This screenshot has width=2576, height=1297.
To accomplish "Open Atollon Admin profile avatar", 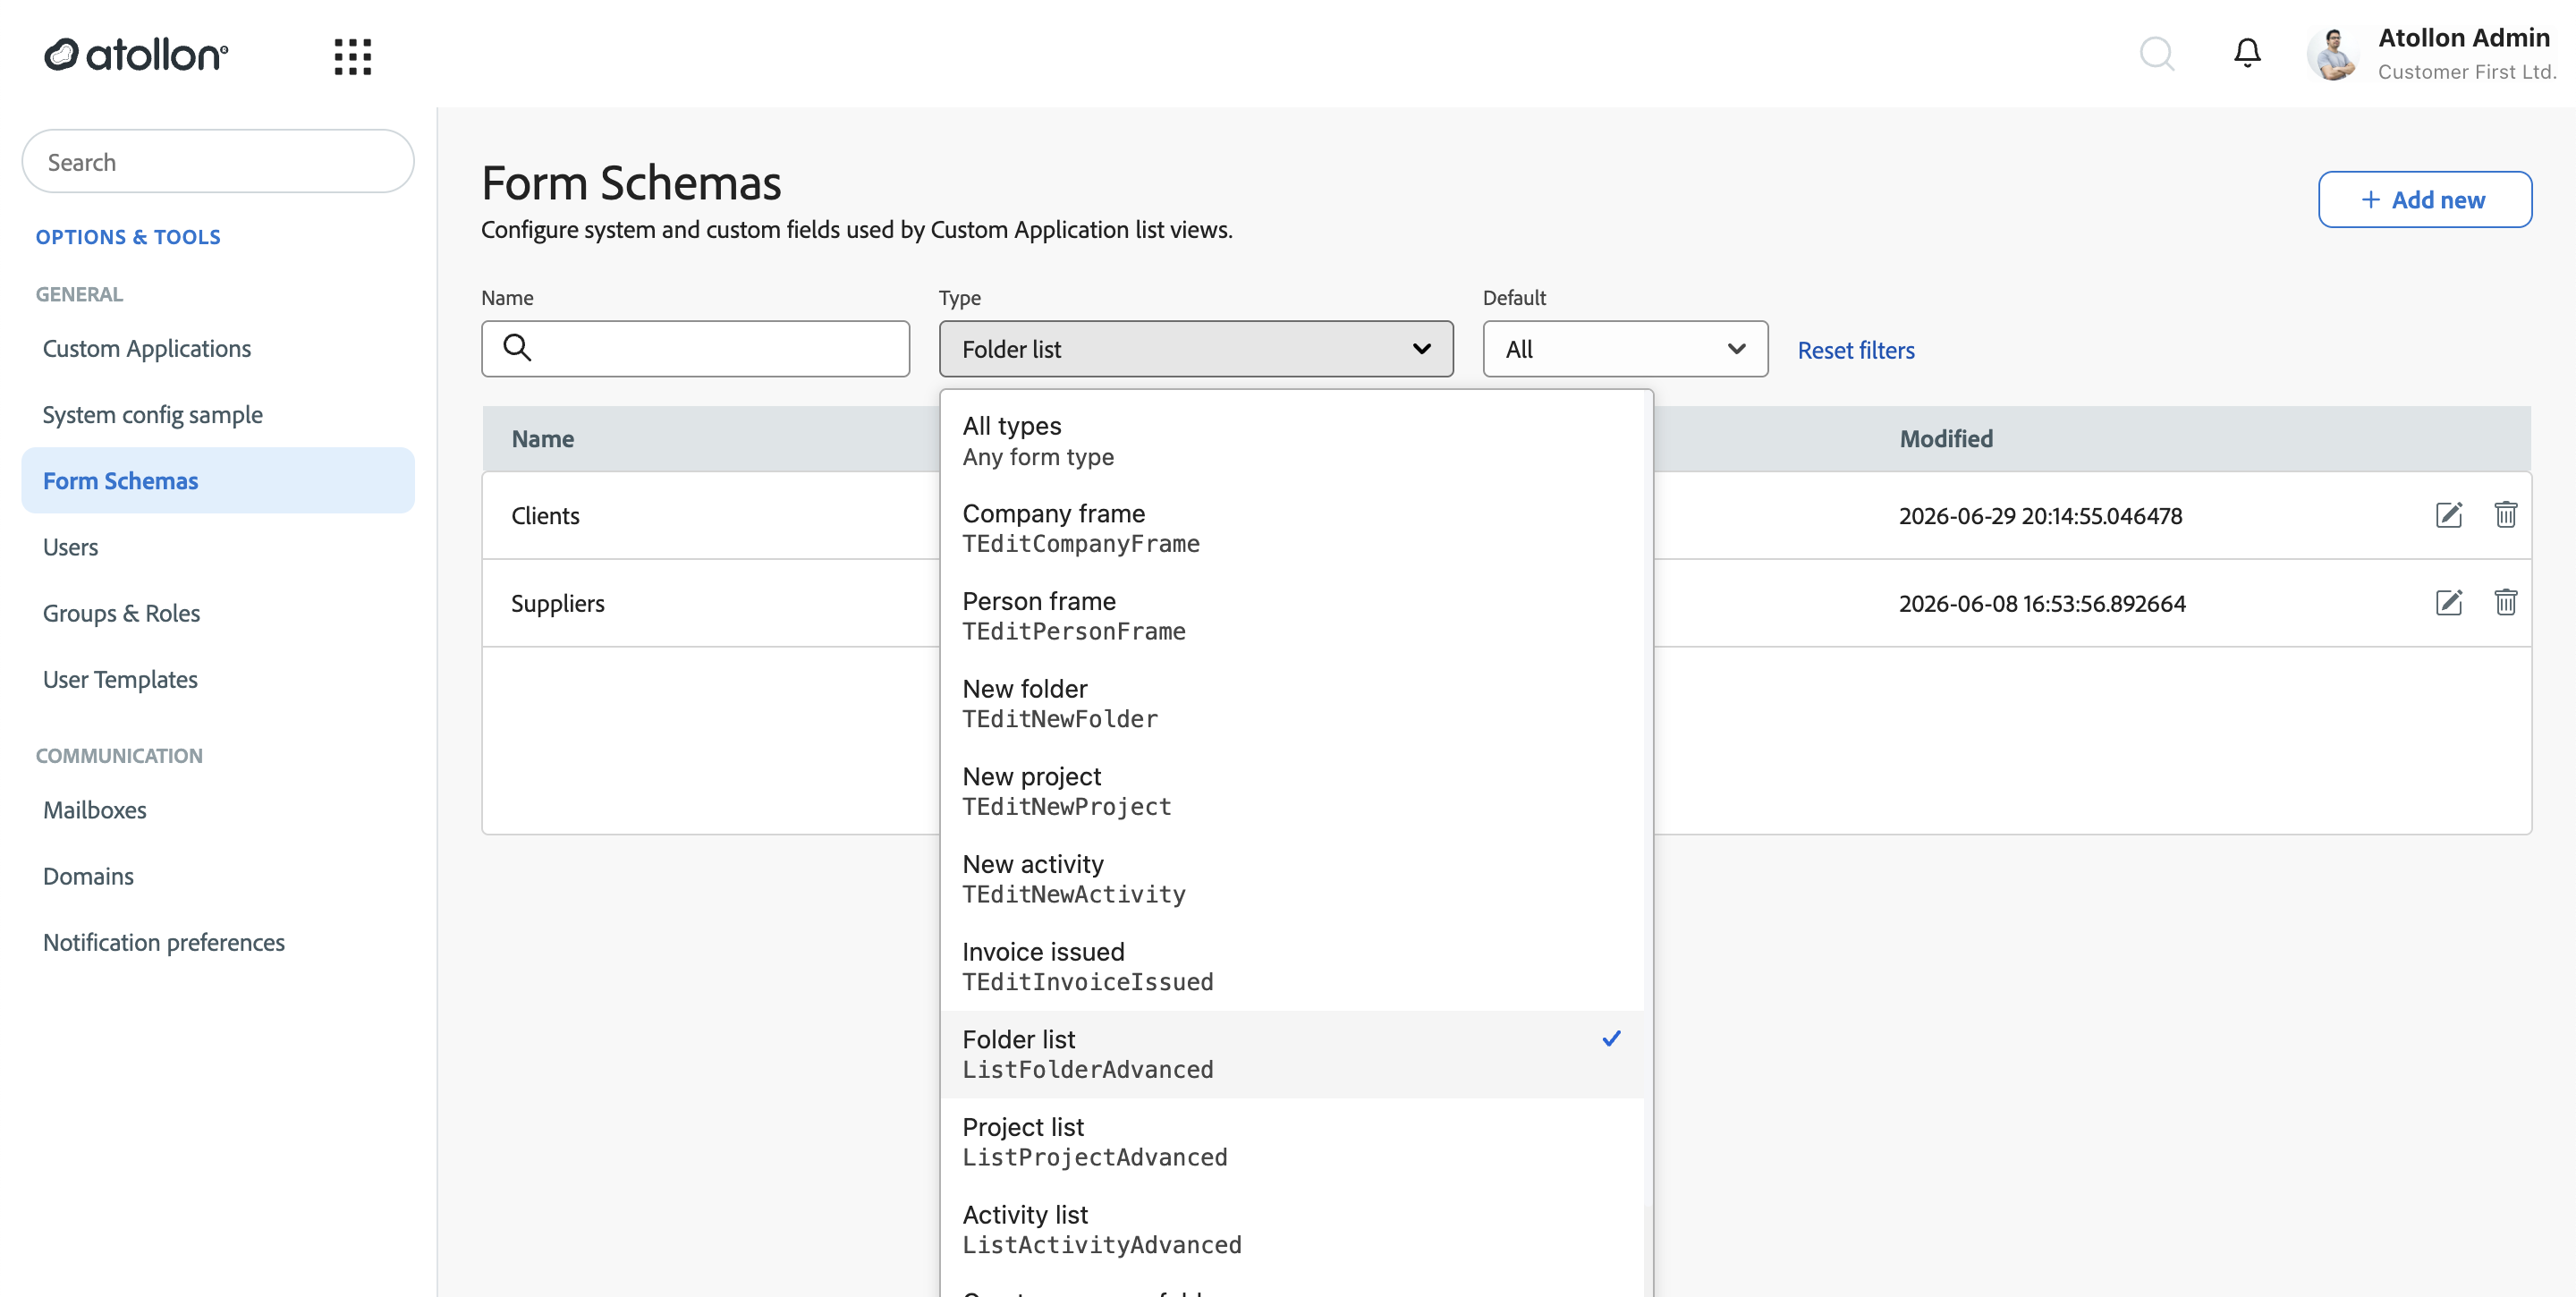I will click(2333, 54).
